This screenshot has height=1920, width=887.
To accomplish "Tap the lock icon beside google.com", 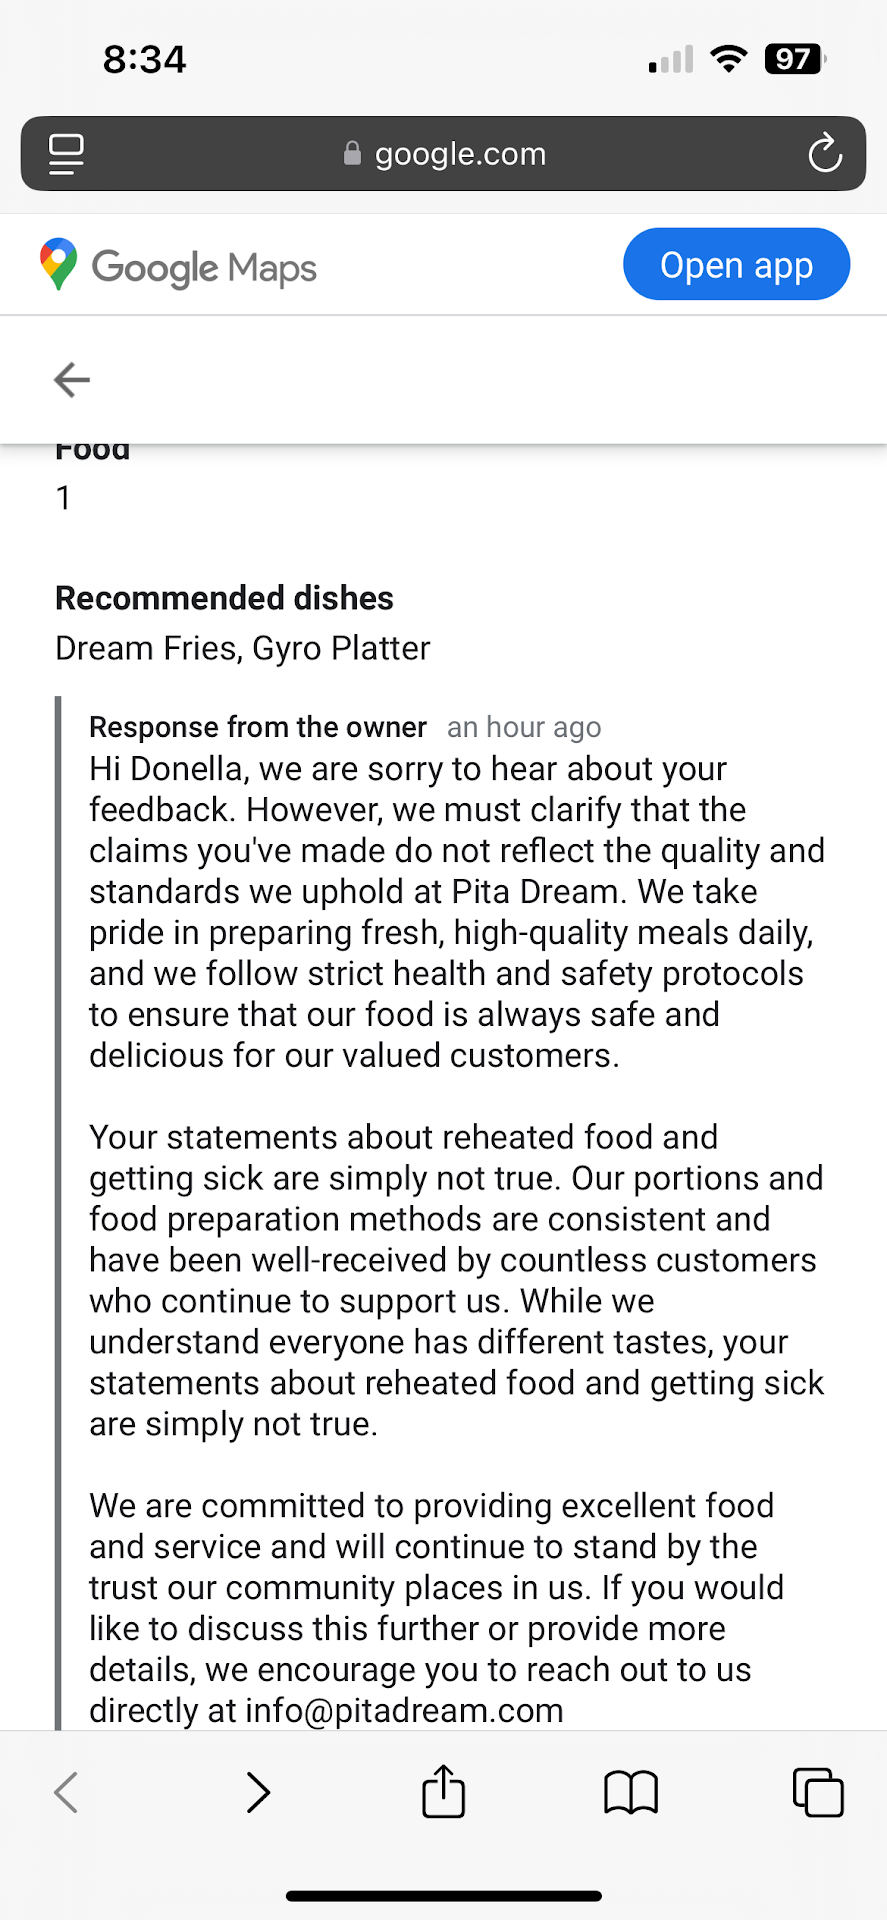I will pyautogui.click(x=352, y=153).
